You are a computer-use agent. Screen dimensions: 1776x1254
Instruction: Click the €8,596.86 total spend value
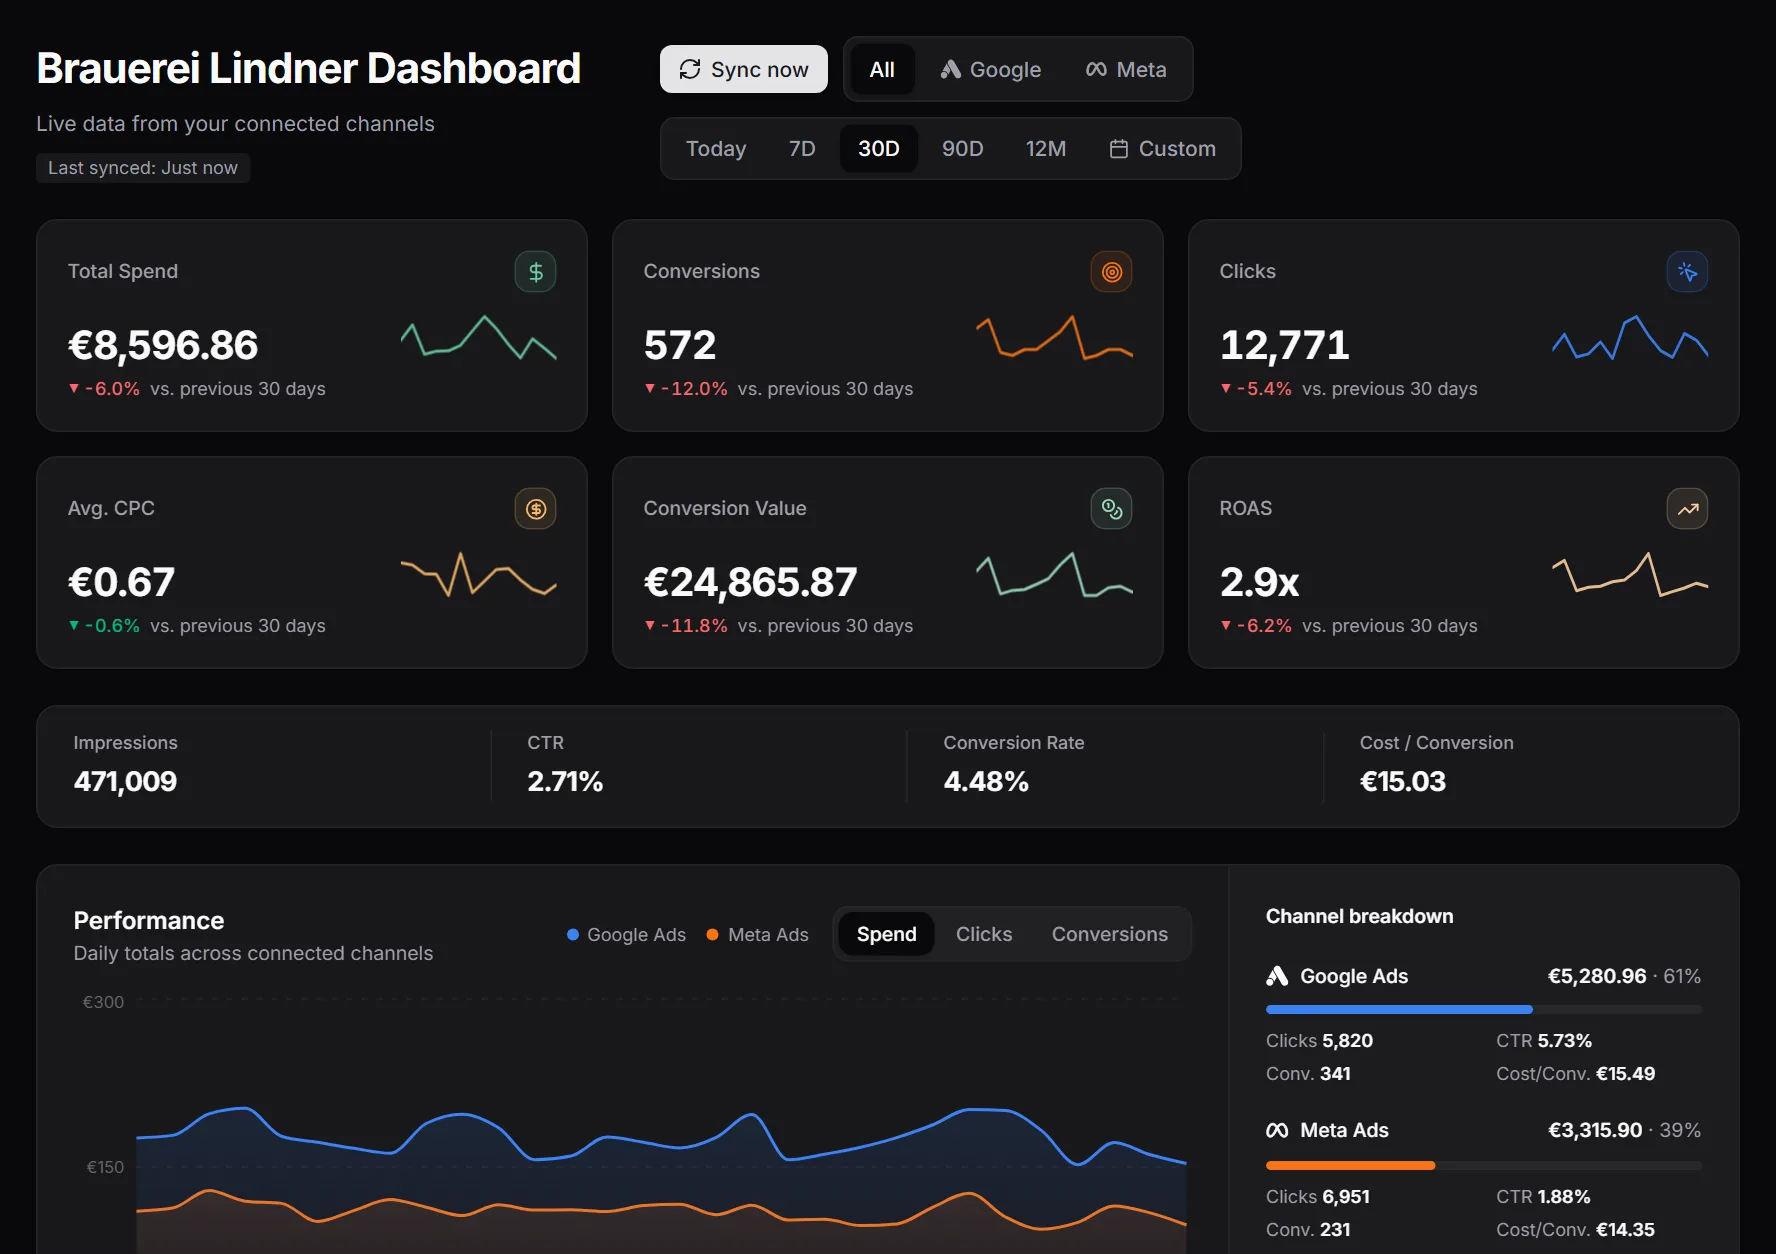click(x=163, y=345)
